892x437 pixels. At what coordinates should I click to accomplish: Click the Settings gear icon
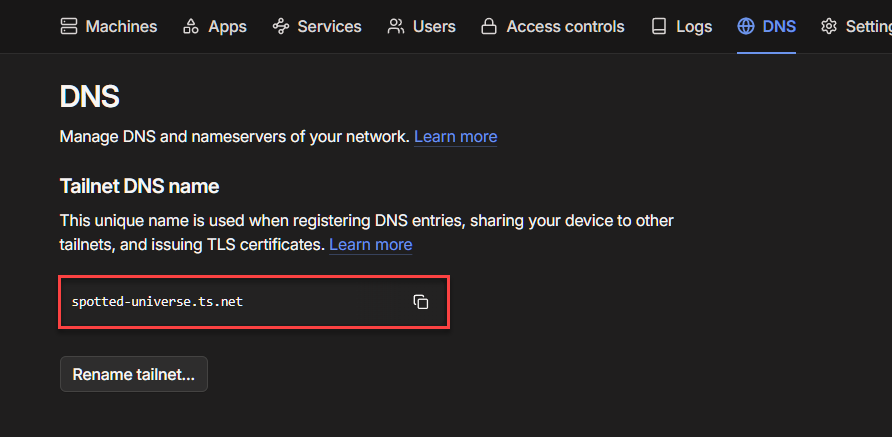tap(829, 27)
